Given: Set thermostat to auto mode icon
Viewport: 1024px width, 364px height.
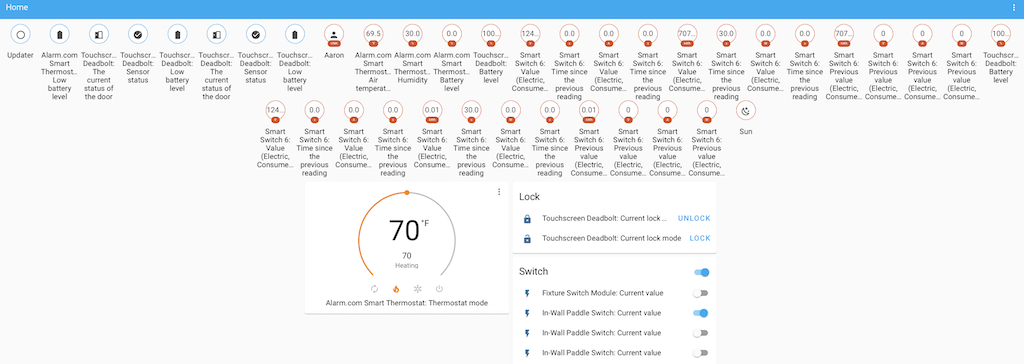Looking at the screenshot, I should click(x=374, y=289).
